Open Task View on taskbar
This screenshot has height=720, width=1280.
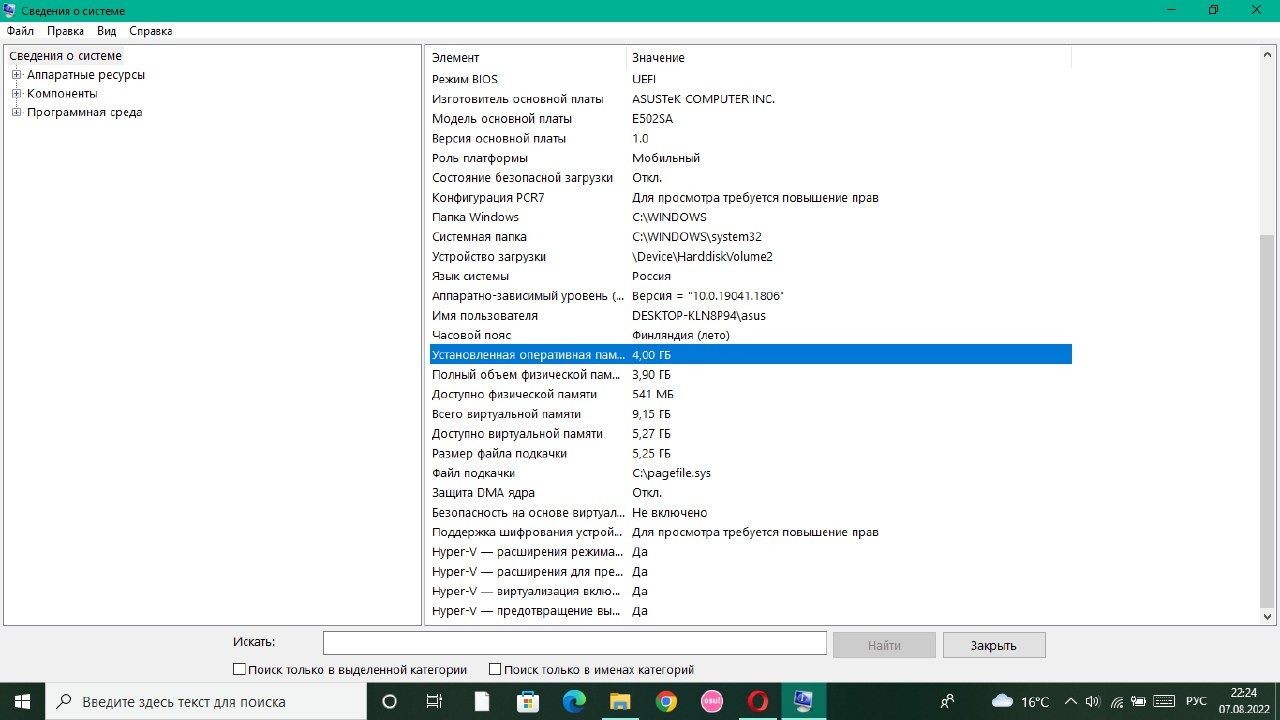[434, 701]
